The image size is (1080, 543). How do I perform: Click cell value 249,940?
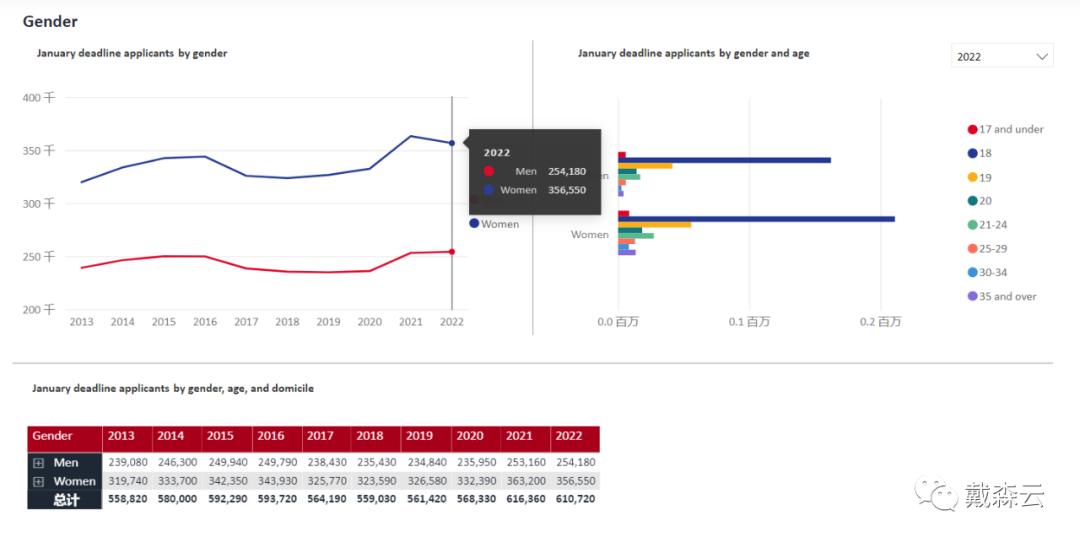coord(227,462)
